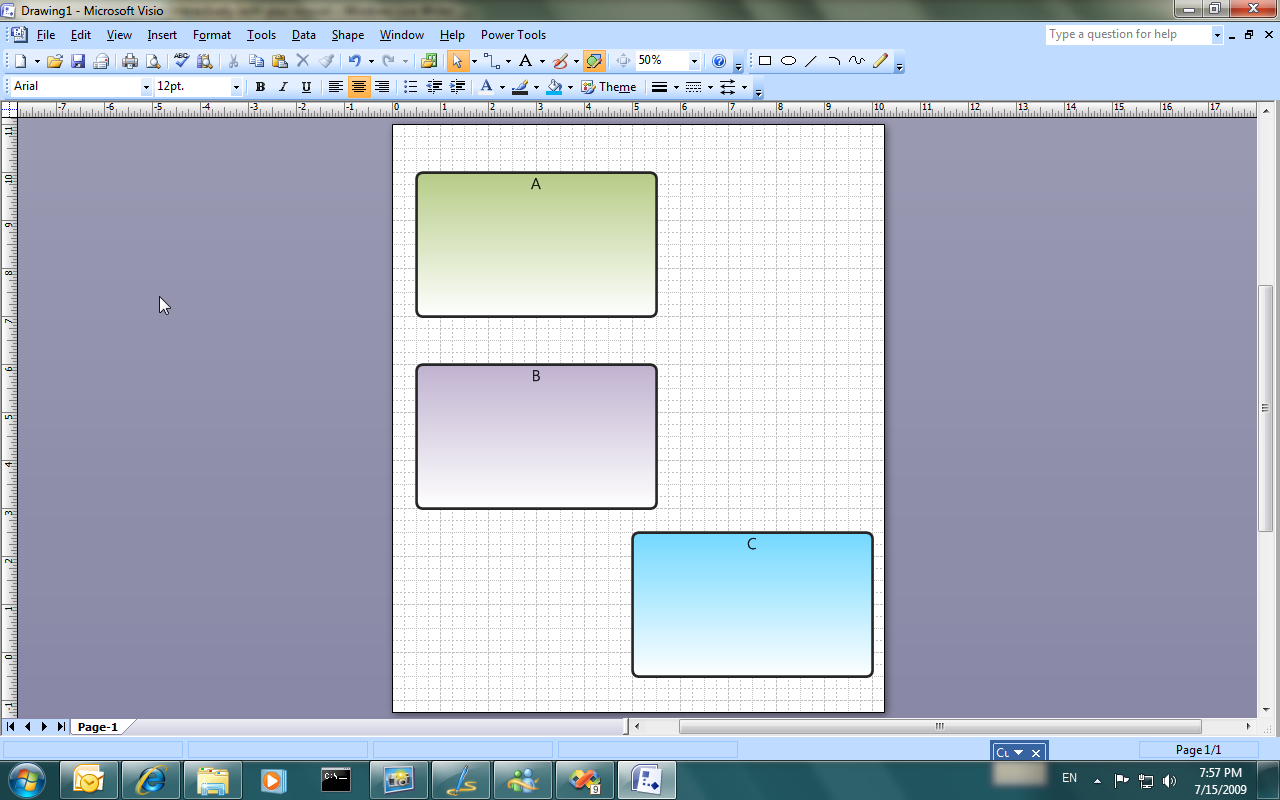Viewport: 1280px width, 800px height.
Task: Click the fill color paint bucket
Action: (x=554, y=87)
